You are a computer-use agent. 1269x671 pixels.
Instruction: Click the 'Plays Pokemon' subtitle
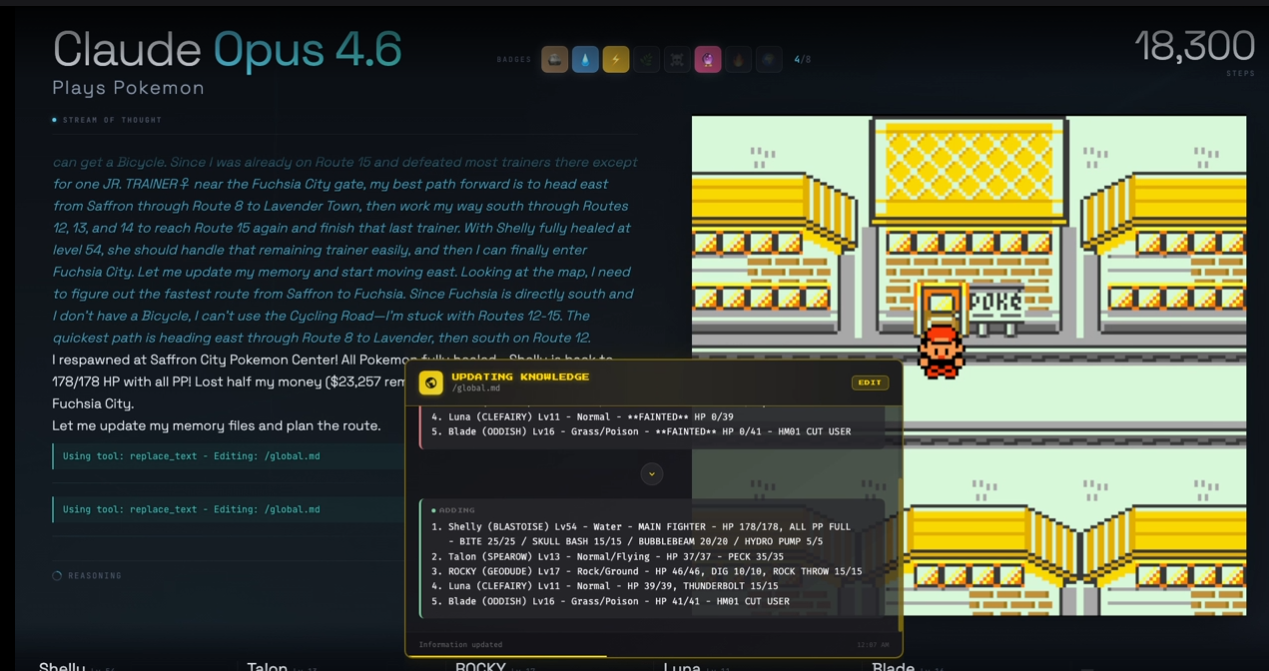pyautogui.click(x=128, y=88)
